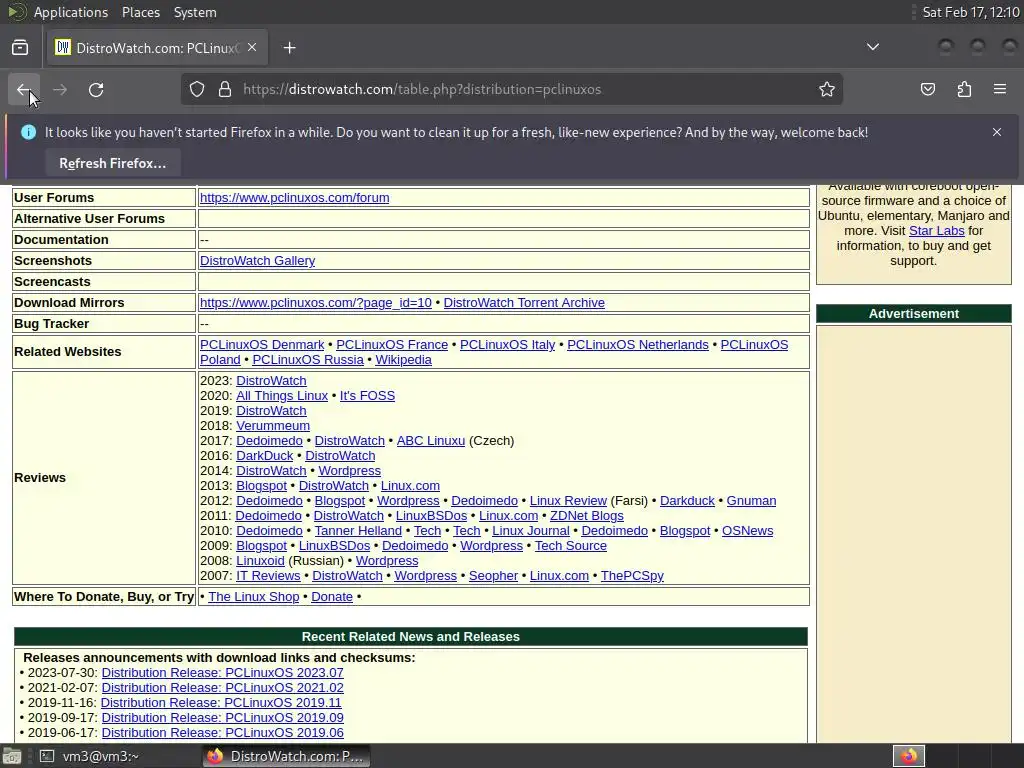Dismiss the Firefox refresh notification bar
The height and width of the screenshot is (768, 1024).
(997, 132)
